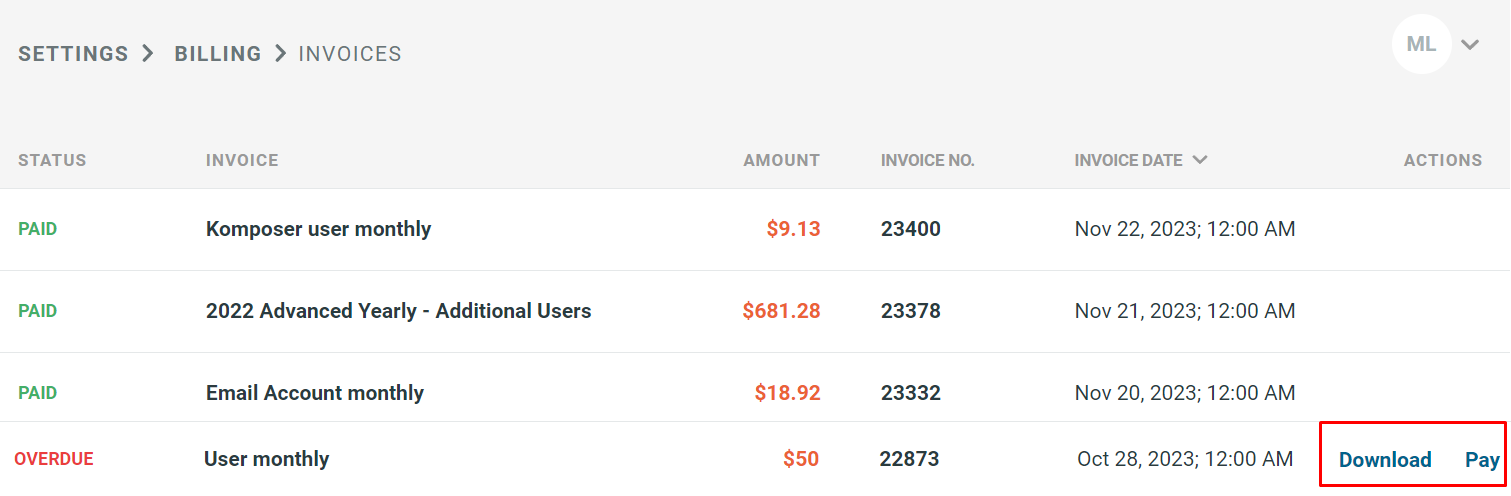The width and height of the screenshot is (1511, 496).
Task: Click the $18.92 amount
Action: tap(787, 393)
